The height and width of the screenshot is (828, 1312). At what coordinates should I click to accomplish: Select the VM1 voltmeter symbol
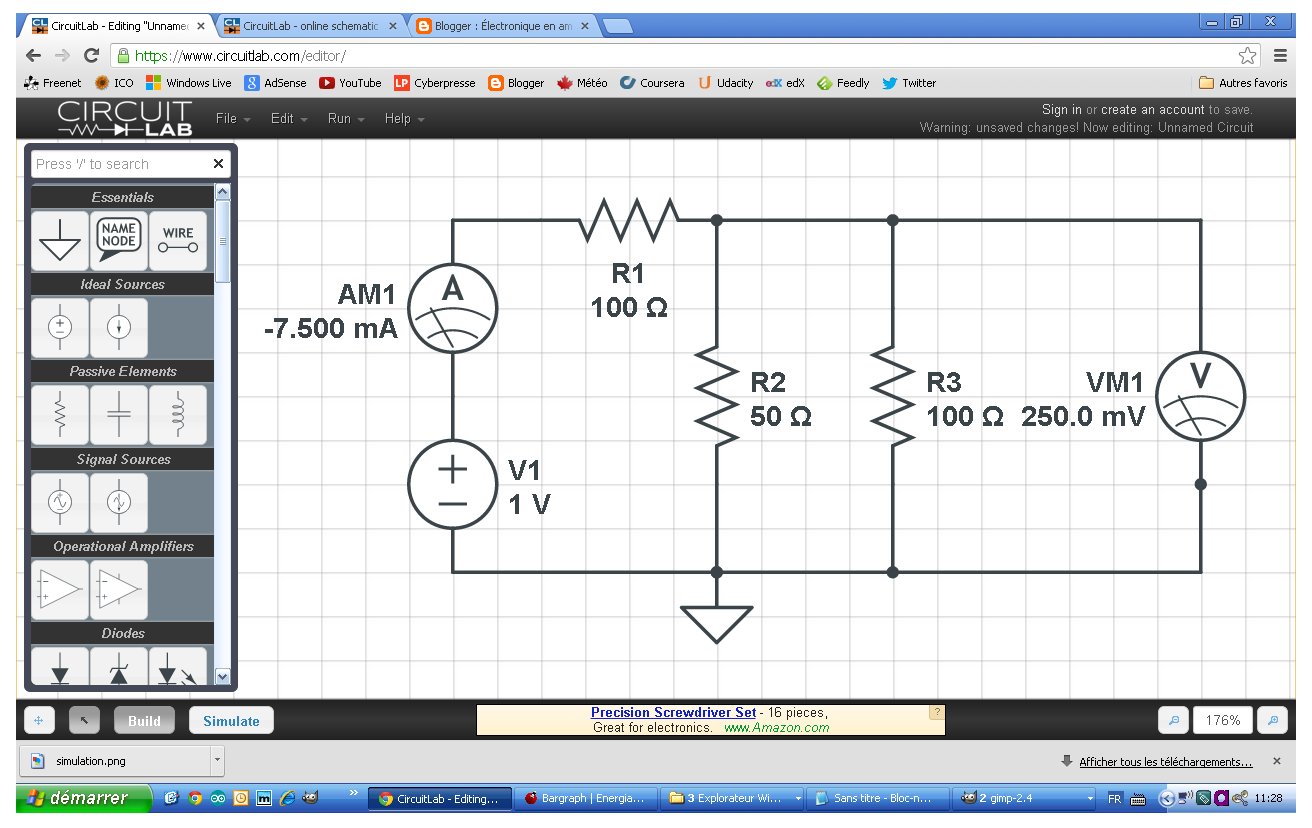click(1200, 395)
